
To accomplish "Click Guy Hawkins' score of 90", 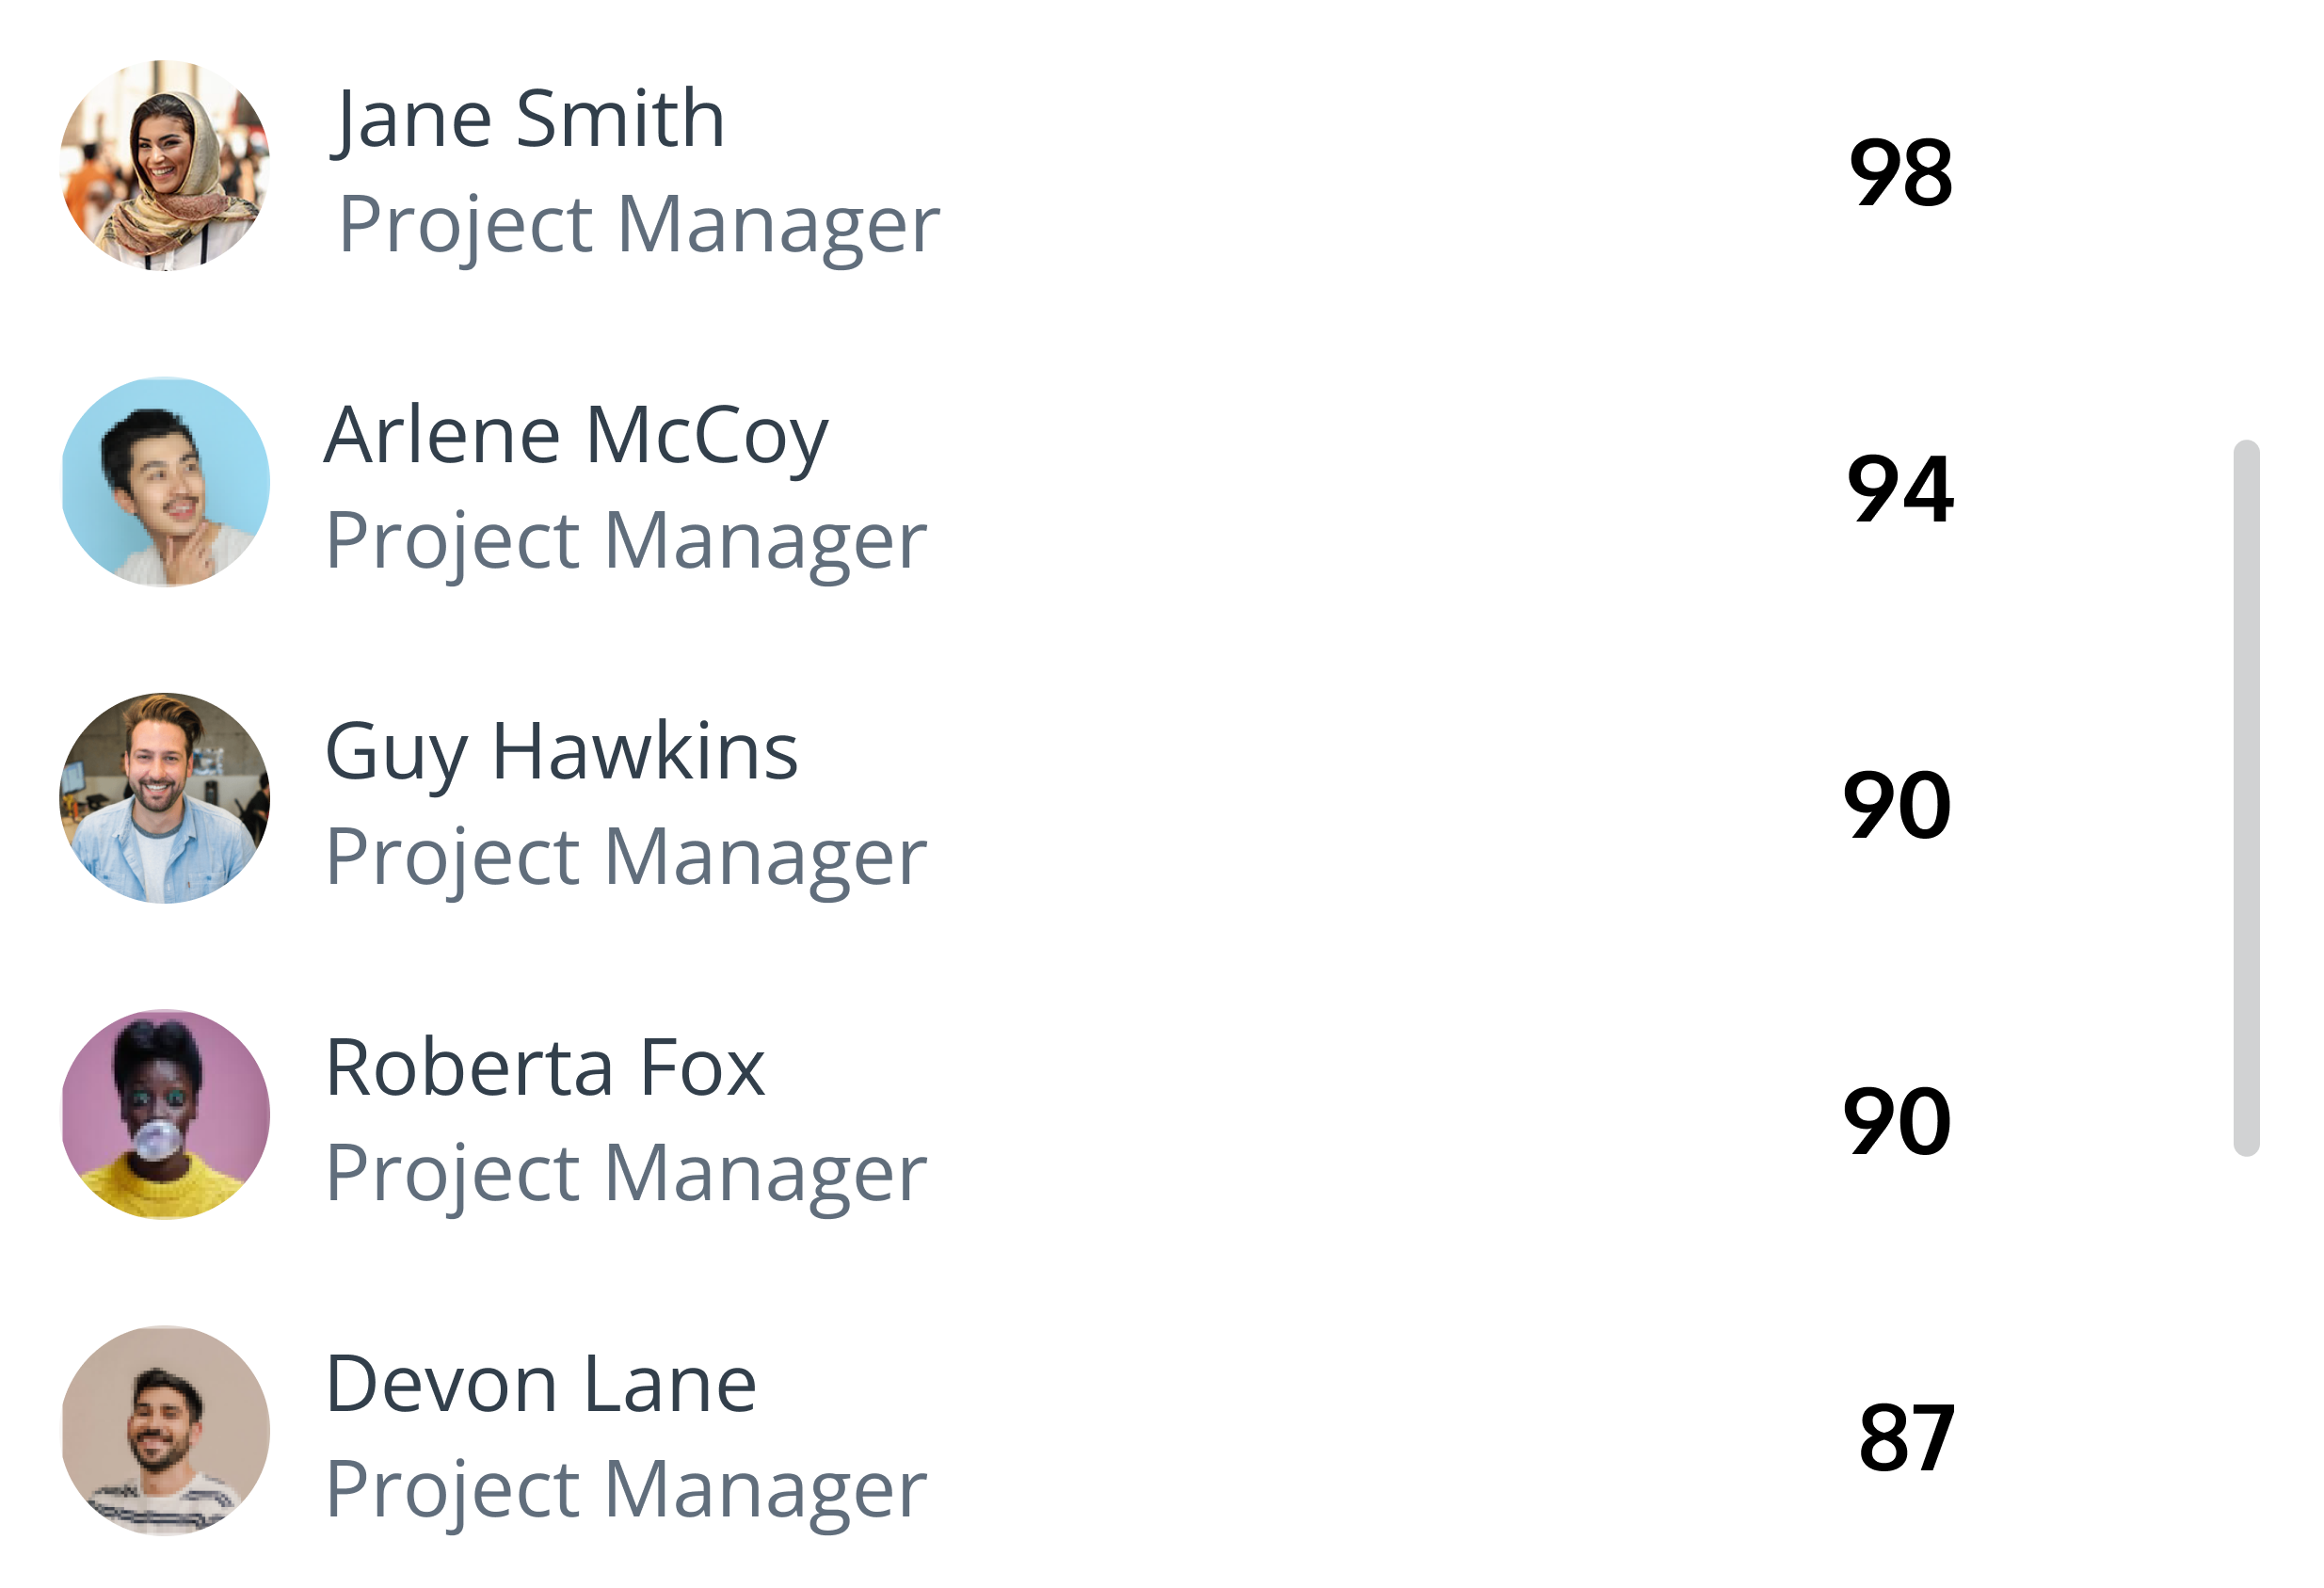I will [x=1897, y=805].
